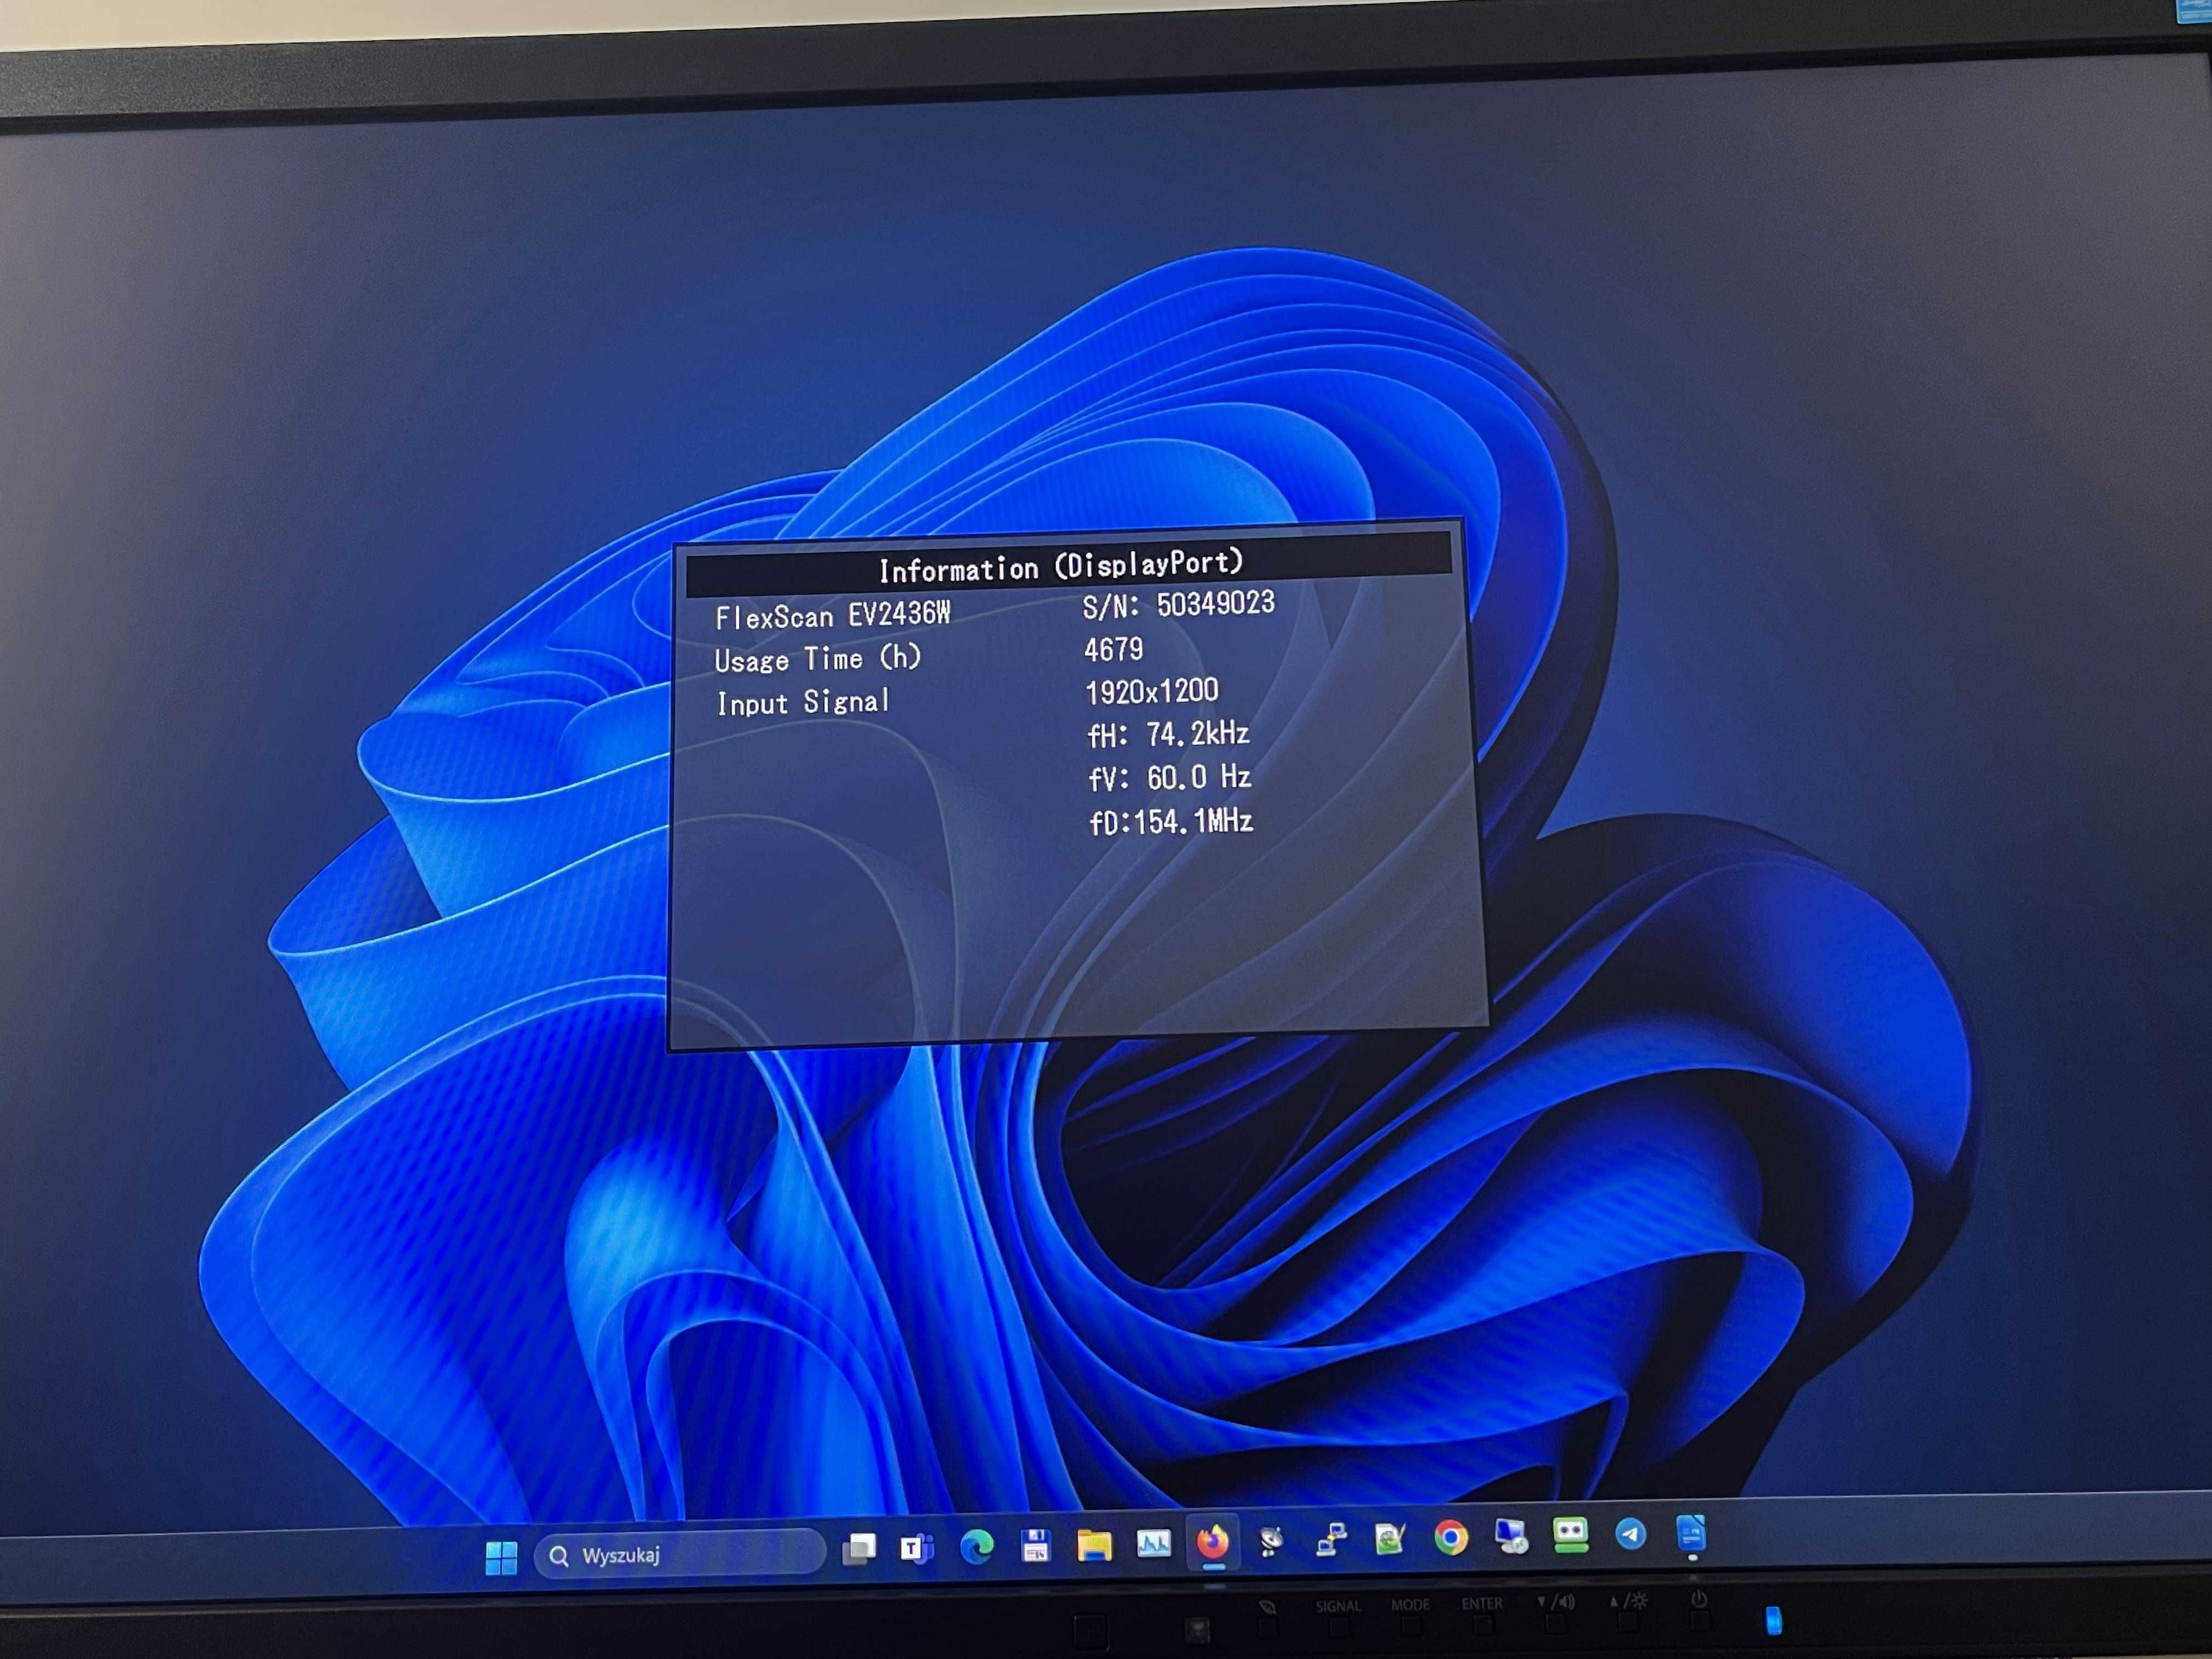Click the 4679 usage hours value
Viewport: 2212px width, 1659px height.
[1113, 650]
